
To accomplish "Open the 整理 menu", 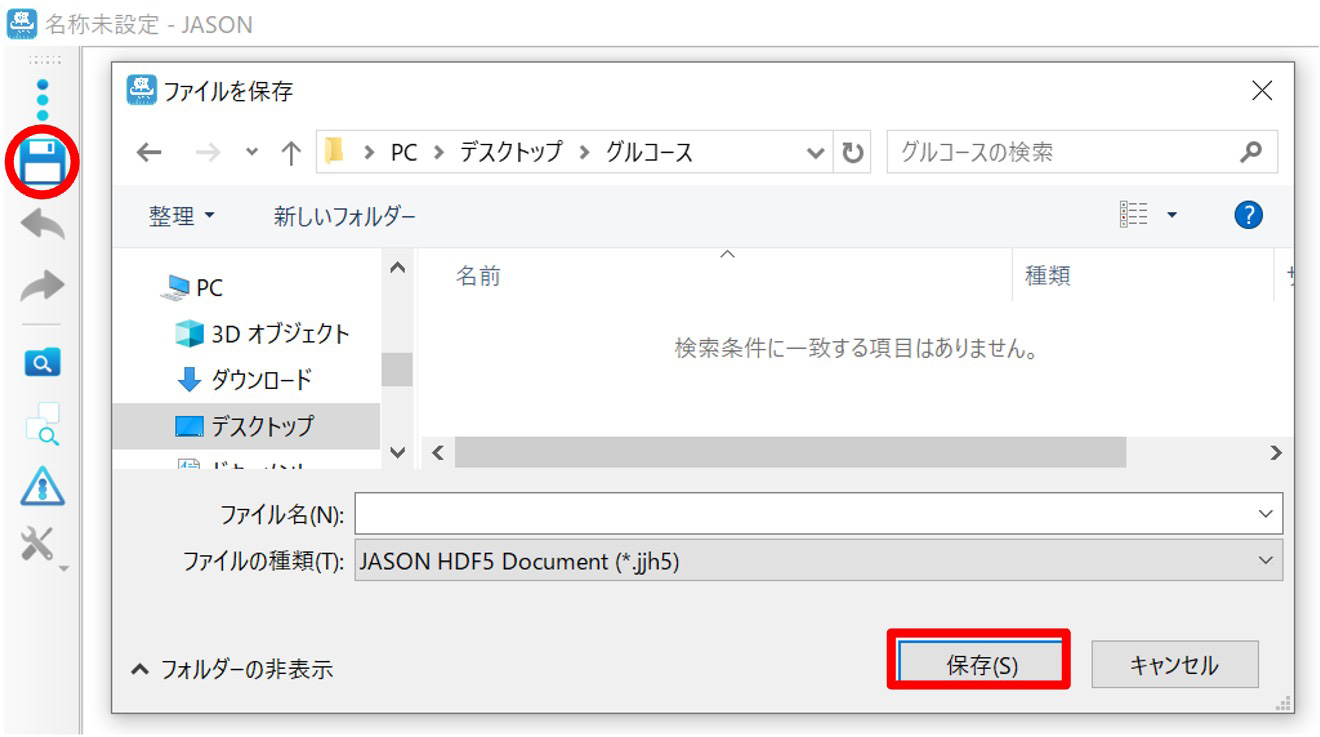I will pos(181,216).
